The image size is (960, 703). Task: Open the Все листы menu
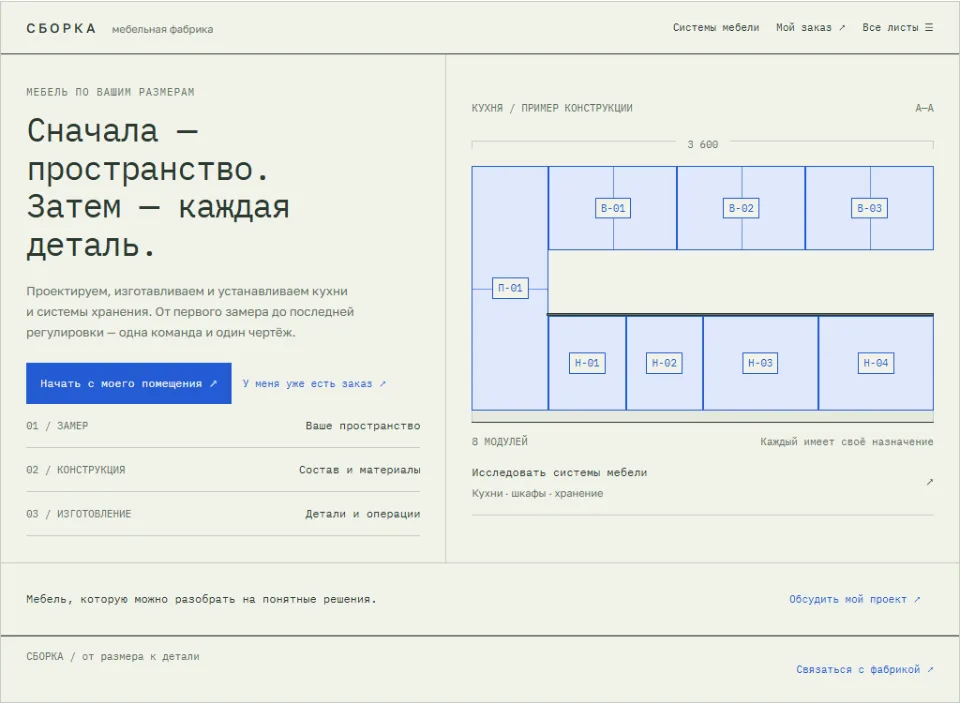898,28
